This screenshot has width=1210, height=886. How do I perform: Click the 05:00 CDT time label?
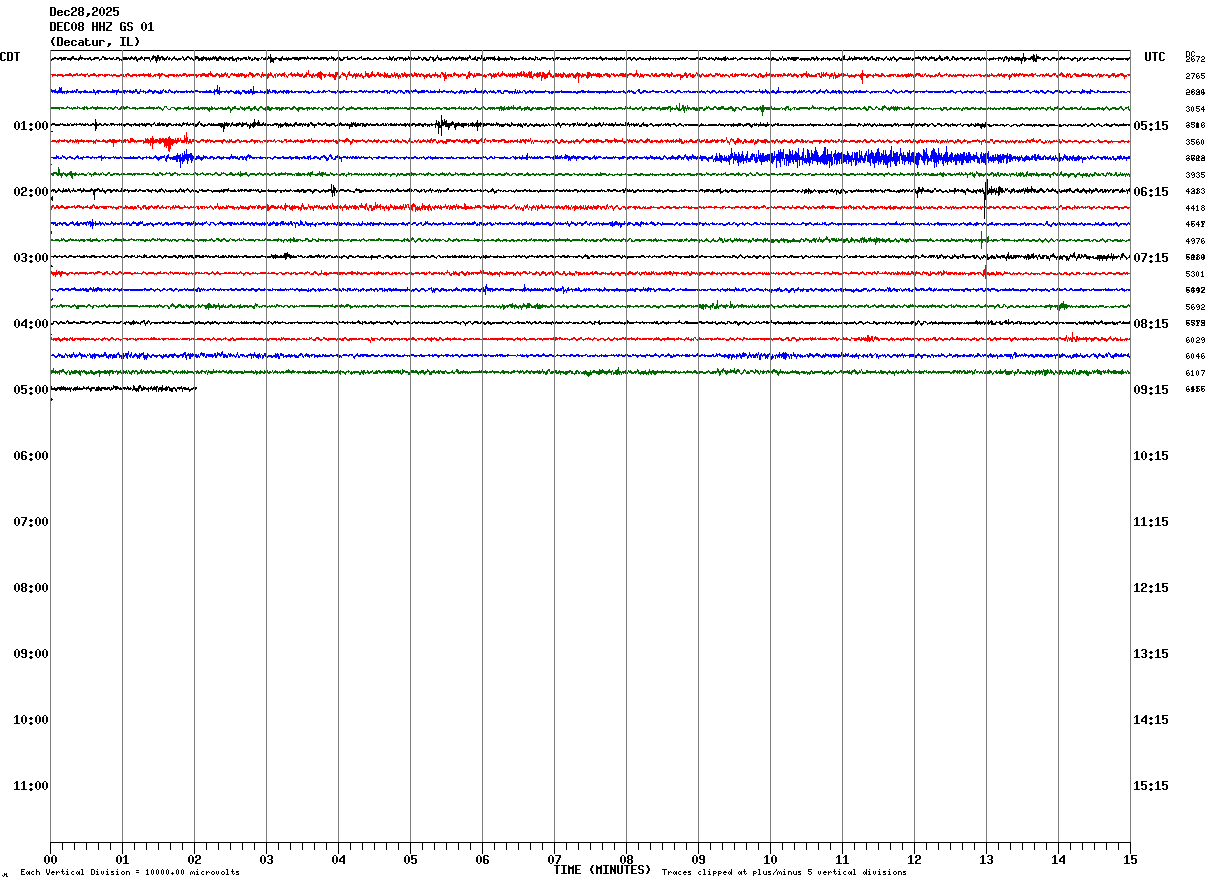click(31, 390)
